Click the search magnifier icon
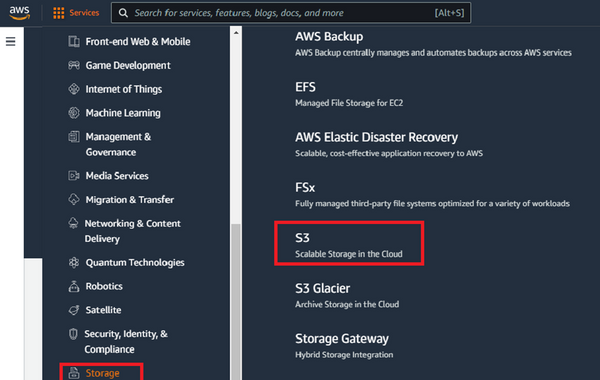Image resolution: width=600 pixels, height=380 pixels. tap(123, 13)
